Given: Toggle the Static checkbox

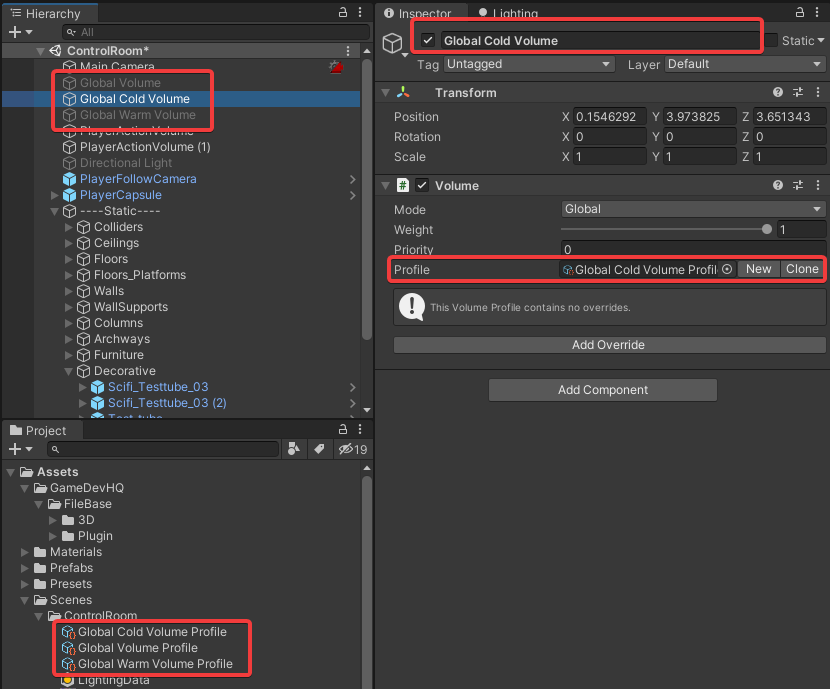Looking at the screenshot, I should point(771,40).
